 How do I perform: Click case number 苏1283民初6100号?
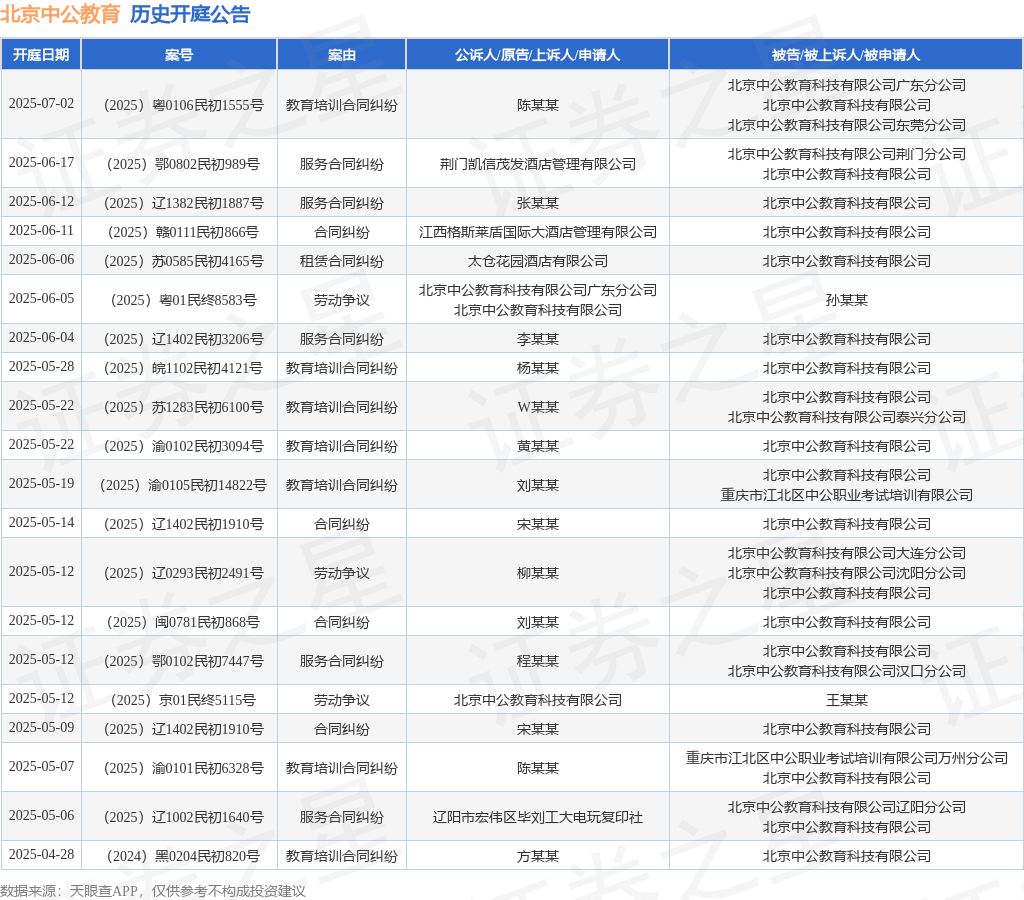184,407
